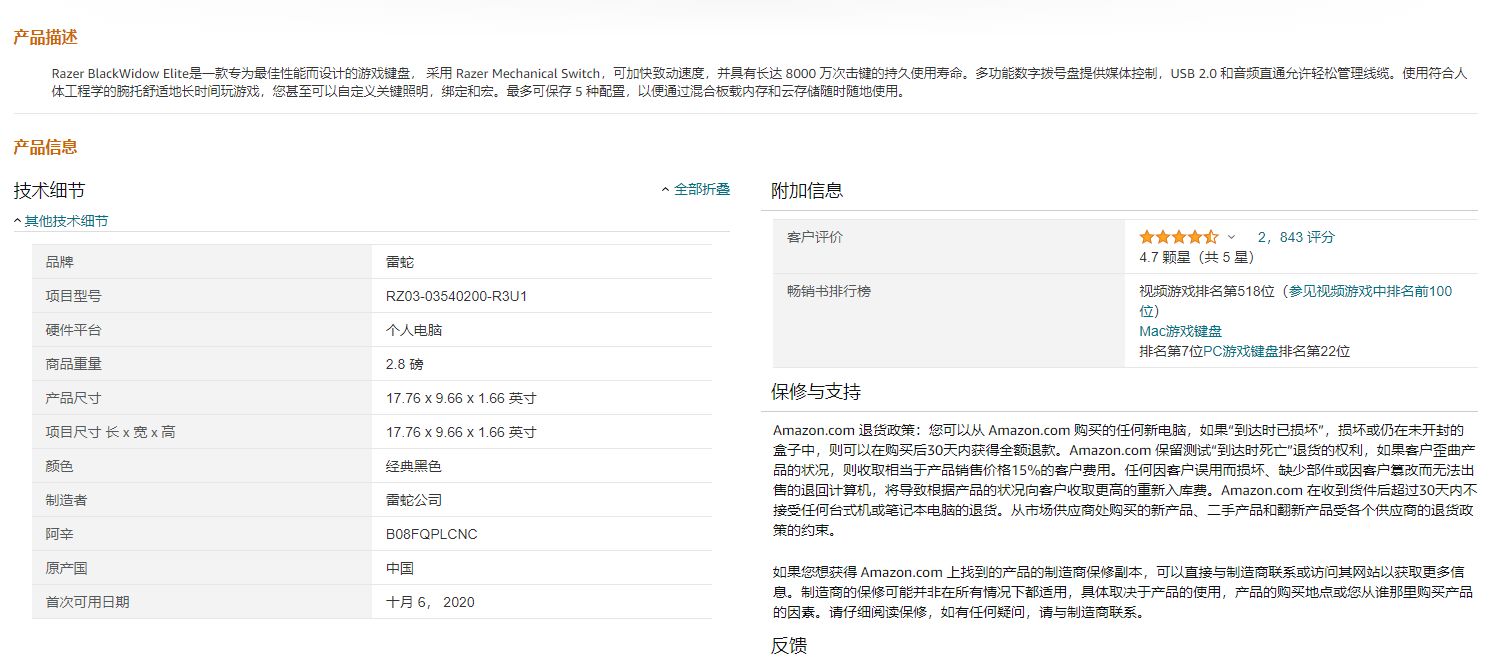Screen dimensions: 1492x664
Task: Click the value 个人电脑
Action: [414, 330]
